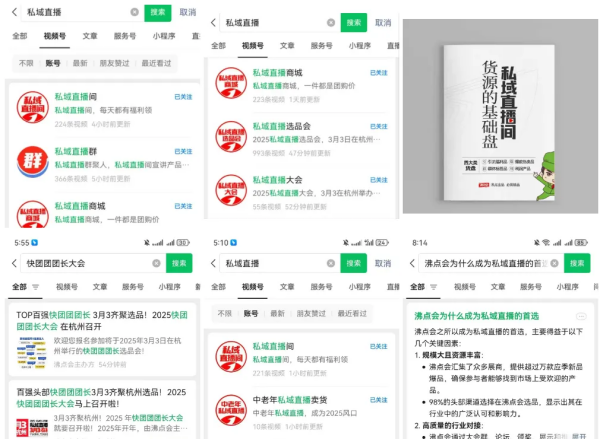
Task: Go back from the 沸点会 search page
Action: coord(411,263)
